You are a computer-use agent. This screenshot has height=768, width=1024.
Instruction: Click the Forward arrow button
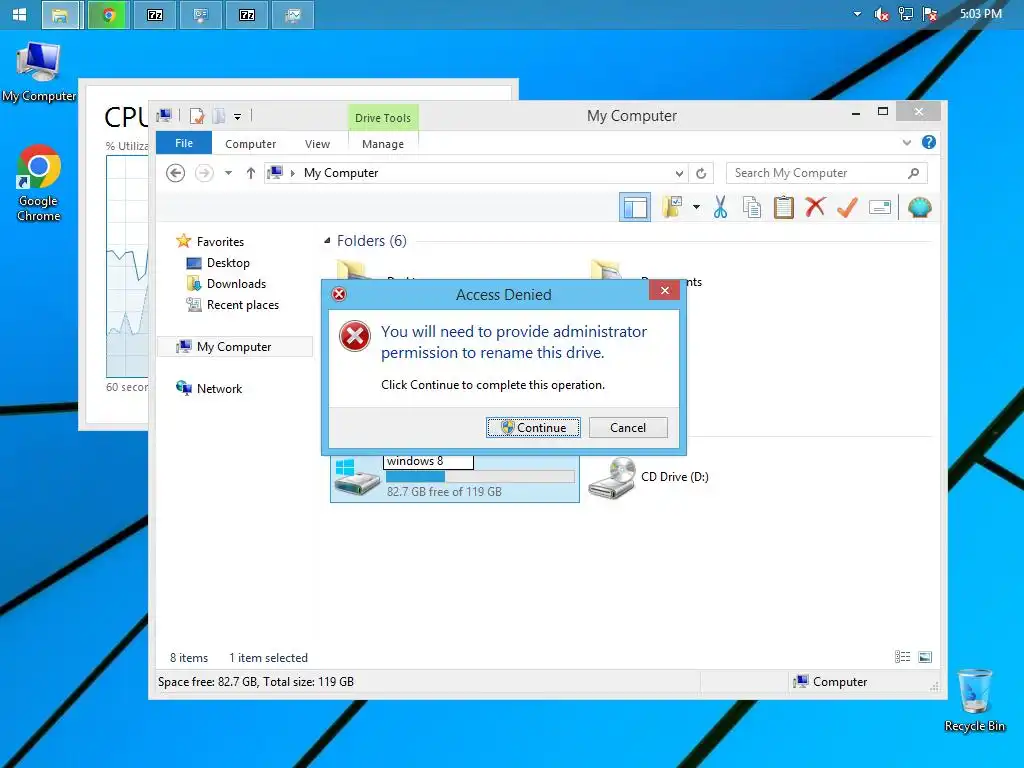point(204,173)
